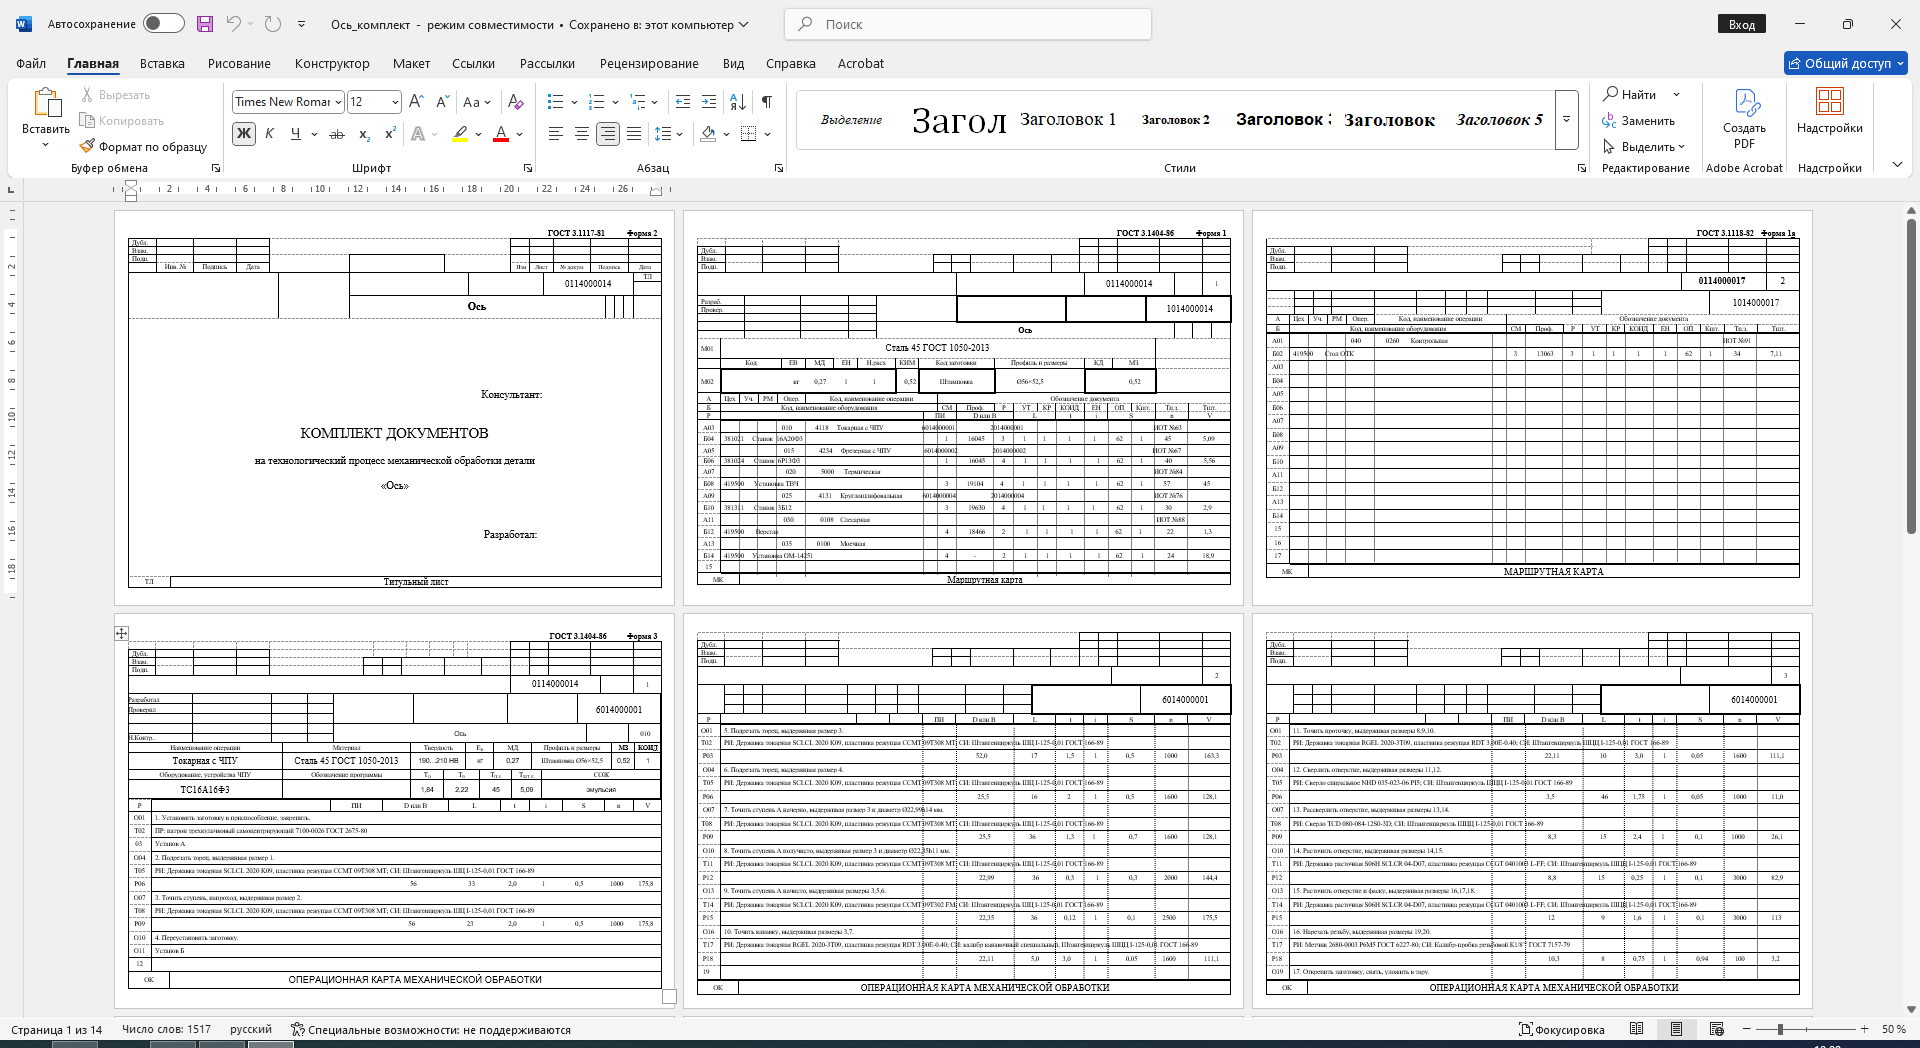This screenshot has height=1048, width=1920.
Task: Click the Format Painter brush icon
Action: (88, 146)
